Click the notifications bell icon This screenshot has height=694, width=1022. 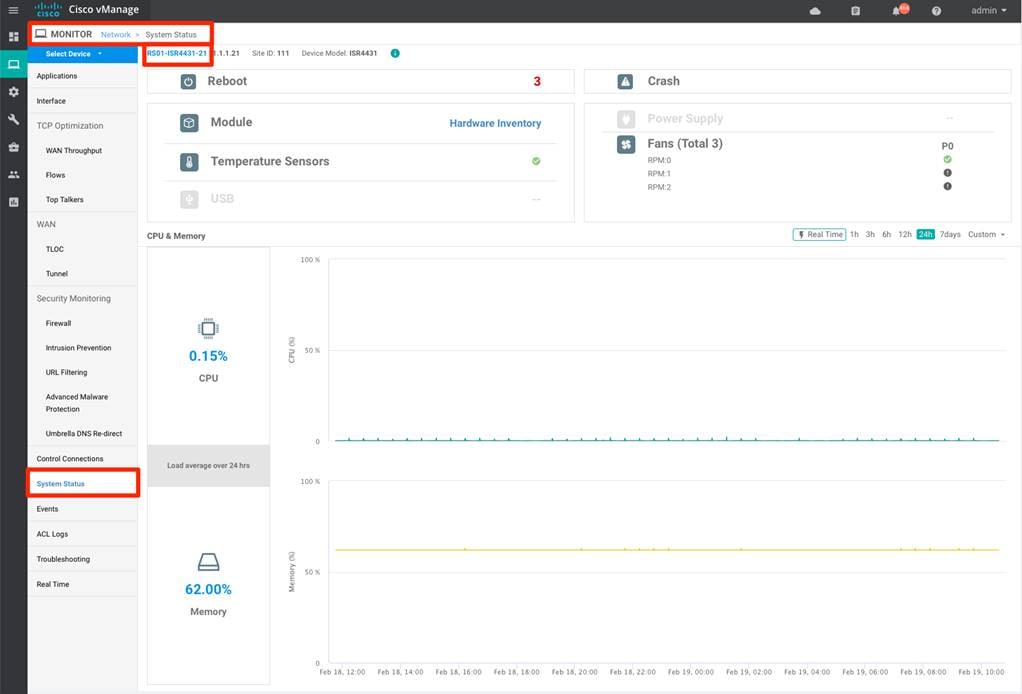(x=897, y=11)
